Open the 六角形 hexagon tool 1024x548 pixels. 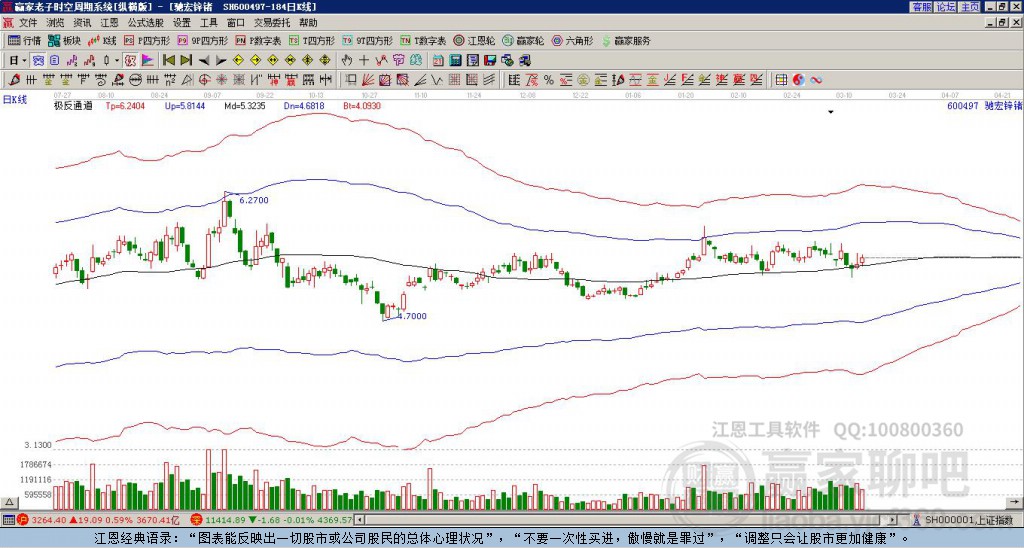pyautogui.click(x=573, y=40)
